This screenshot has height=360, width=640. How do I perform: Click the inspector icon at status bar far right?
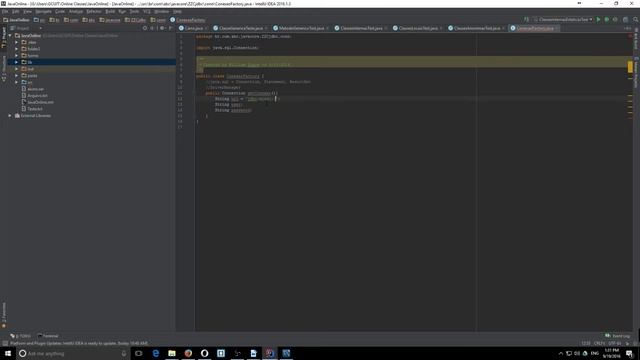(635, 343)
